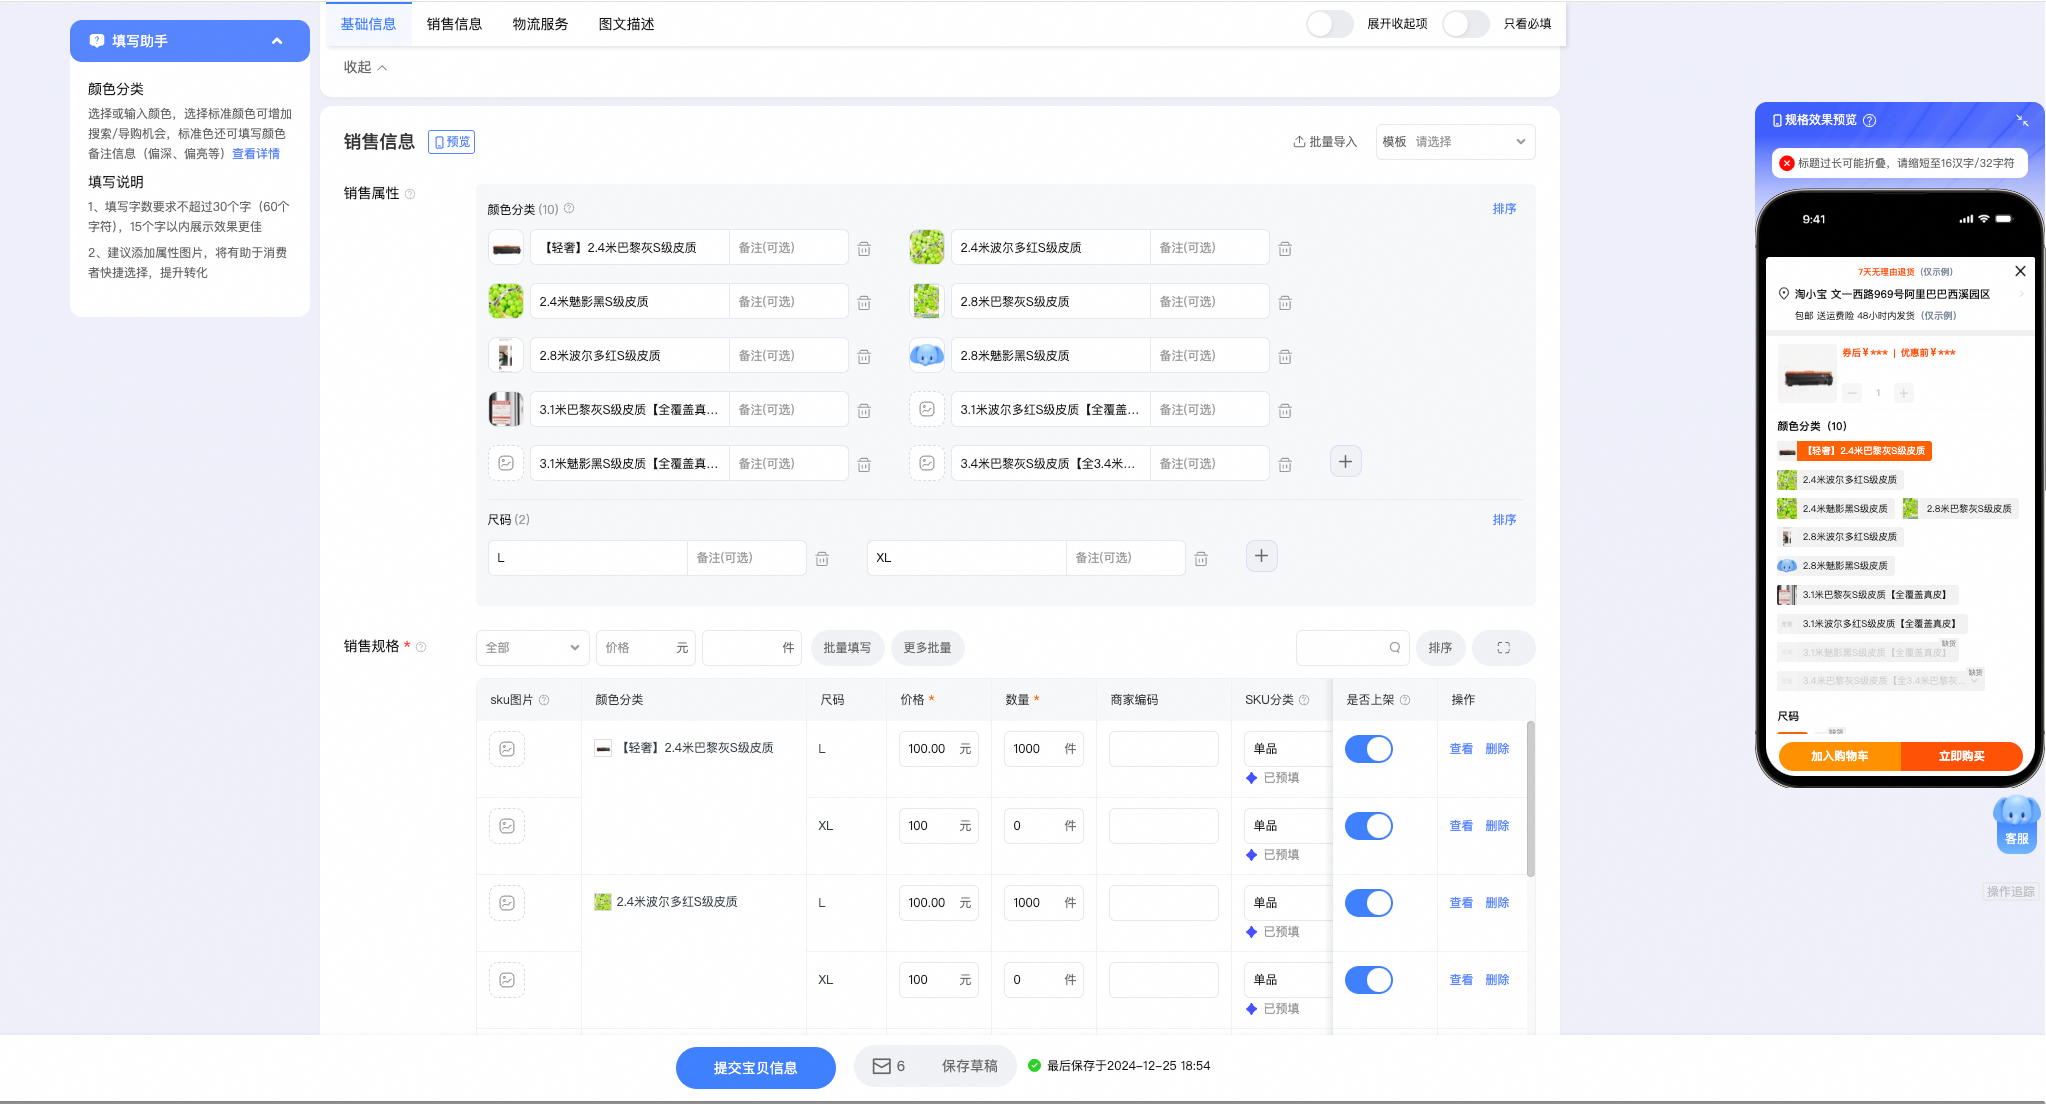Viewport: 2046px width, 1104px height.
Task: Upload SKU image for first row
Action: pyautogui.click(x=507, y=749)
